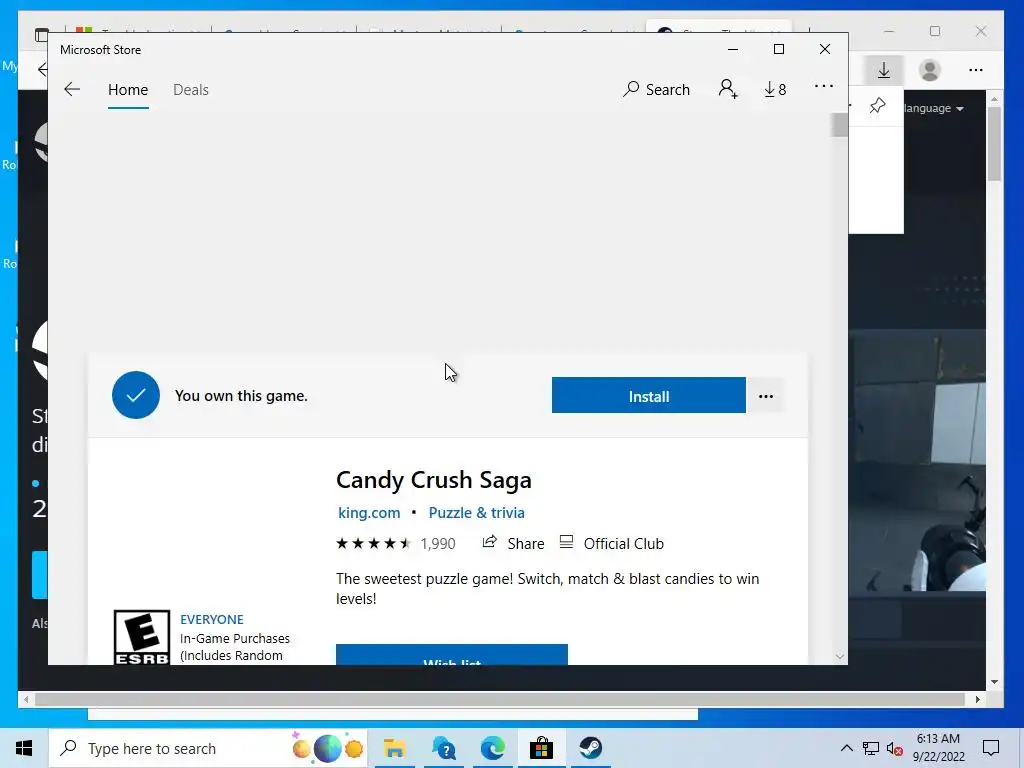Image resolution: width=1024 pixels, height=768 pixels.
Task: Click the Wish list button
Action: 452,655
